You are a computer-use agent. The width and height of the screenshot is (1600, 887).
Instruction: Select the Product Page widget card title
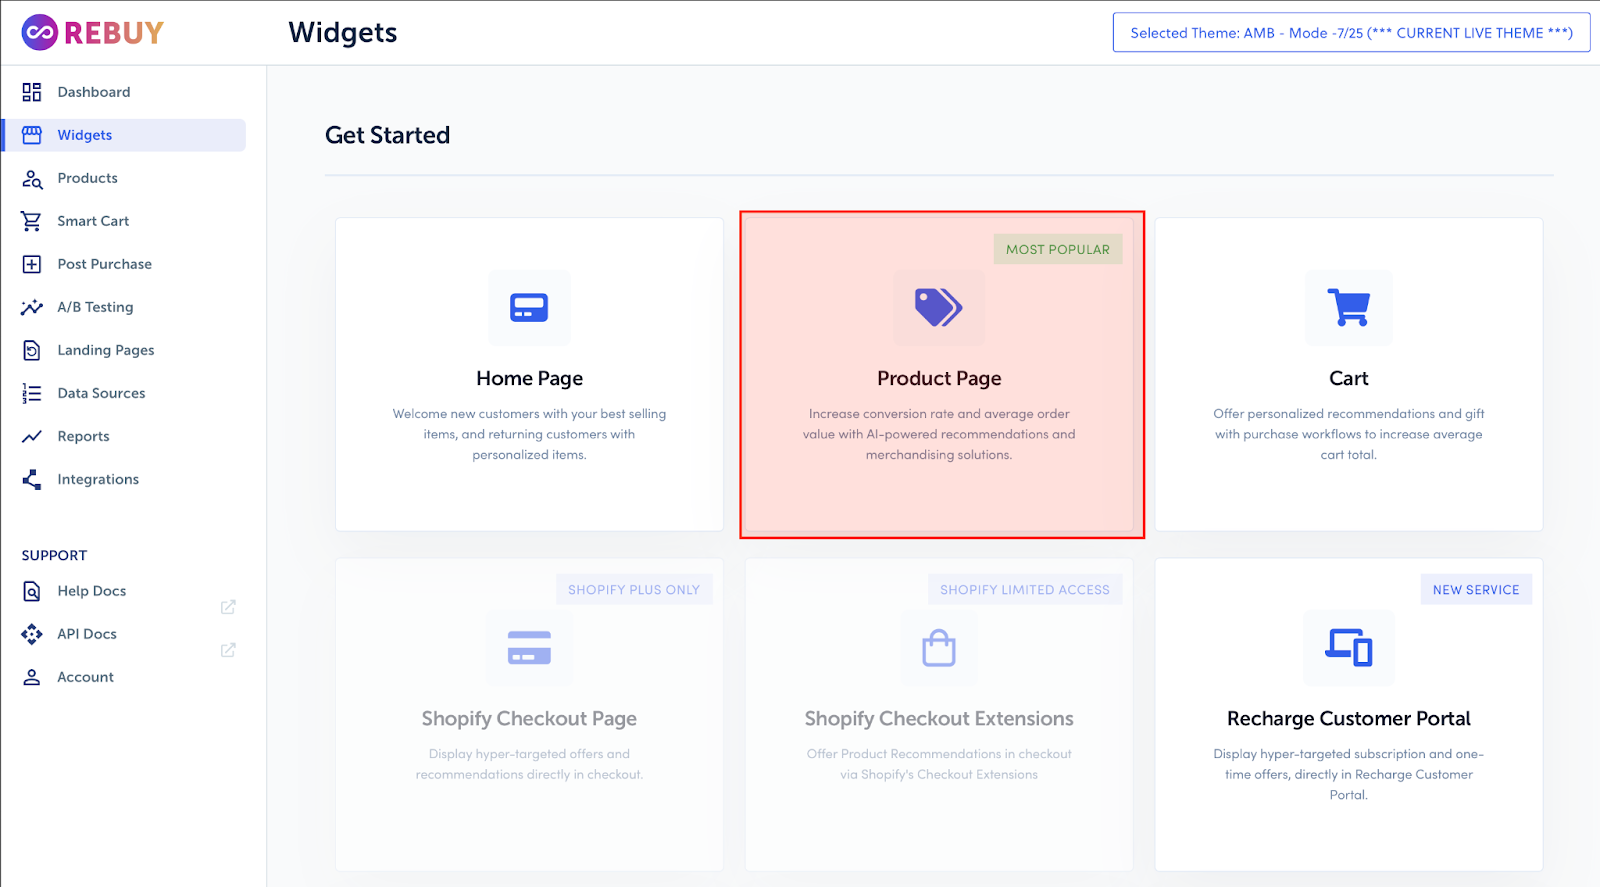[x=939, y=378]
